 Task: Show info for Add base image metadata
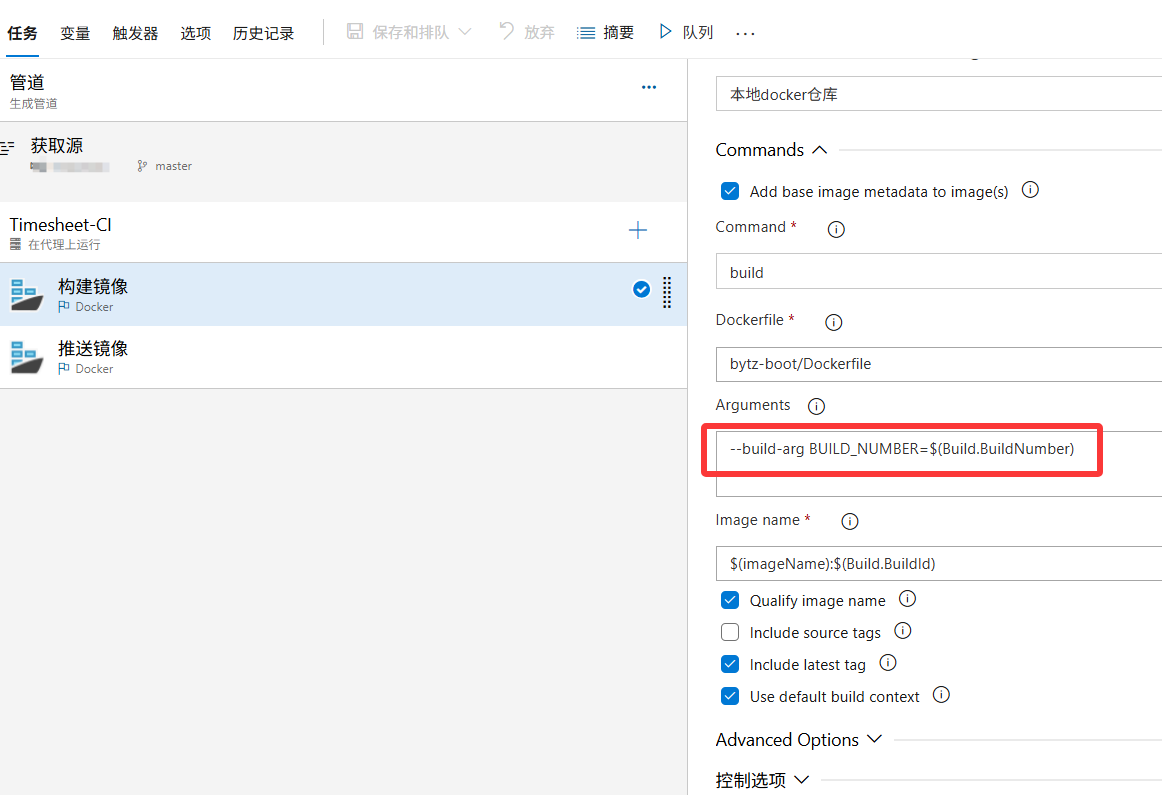(1030, 190)
